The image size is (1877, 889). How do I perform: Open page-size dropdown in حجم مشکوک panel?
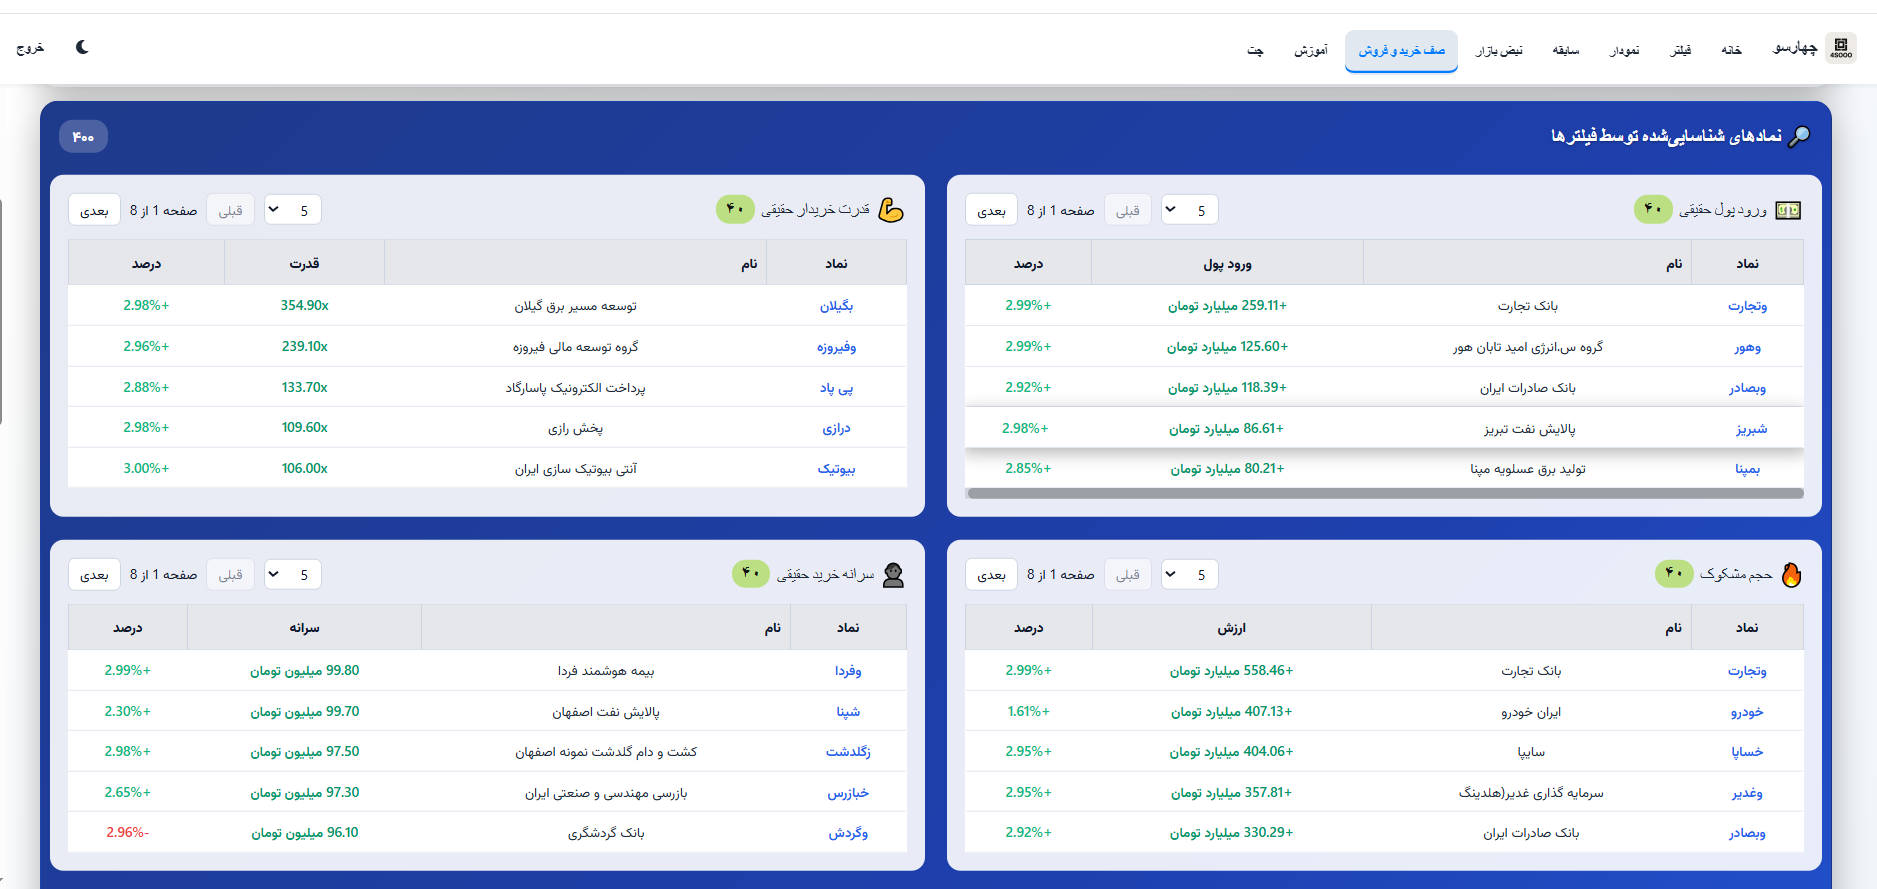pyautogui.click(x=1190, y=574)
